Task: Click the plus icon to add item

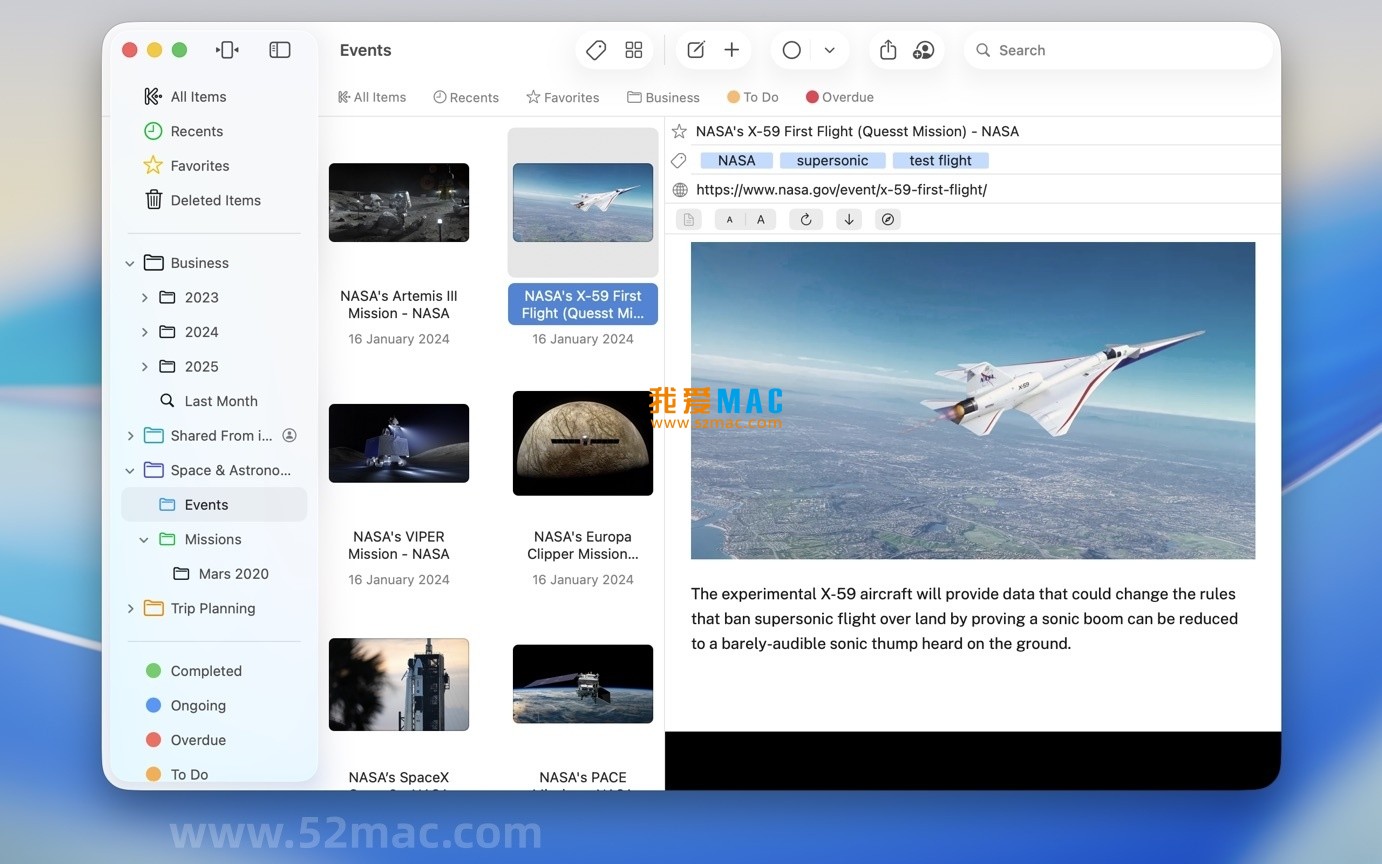Action: (x=731, y=49)
